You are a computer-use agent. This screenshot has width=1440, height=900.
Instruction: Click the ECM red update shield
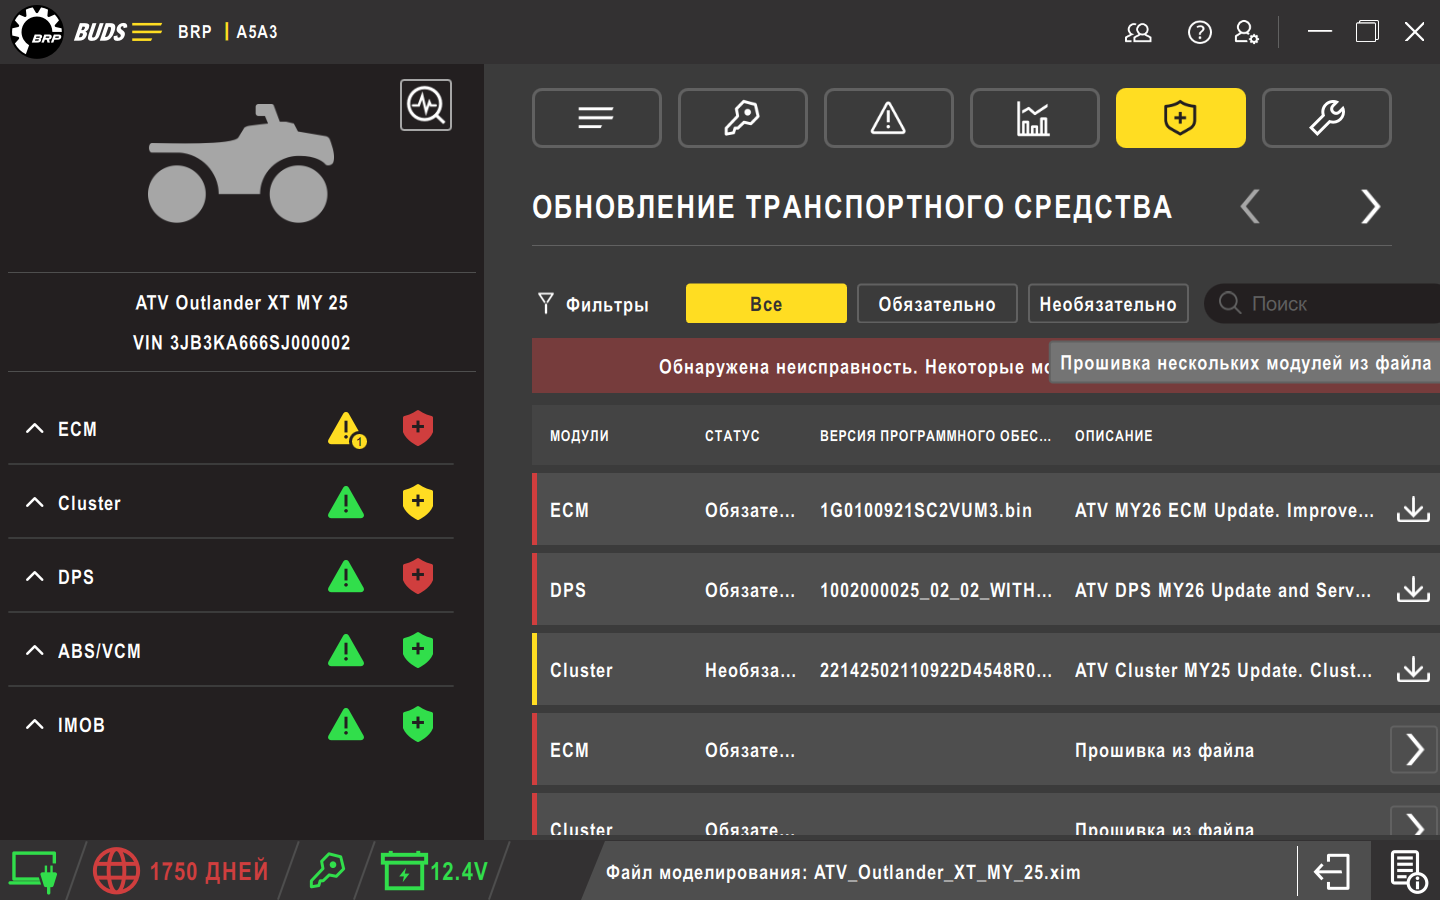[418, 428]
